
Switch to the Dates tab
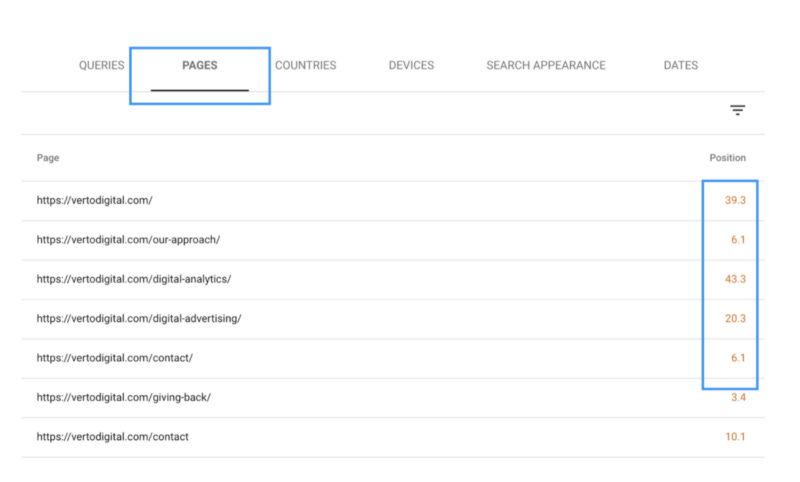tap(681, 65)
